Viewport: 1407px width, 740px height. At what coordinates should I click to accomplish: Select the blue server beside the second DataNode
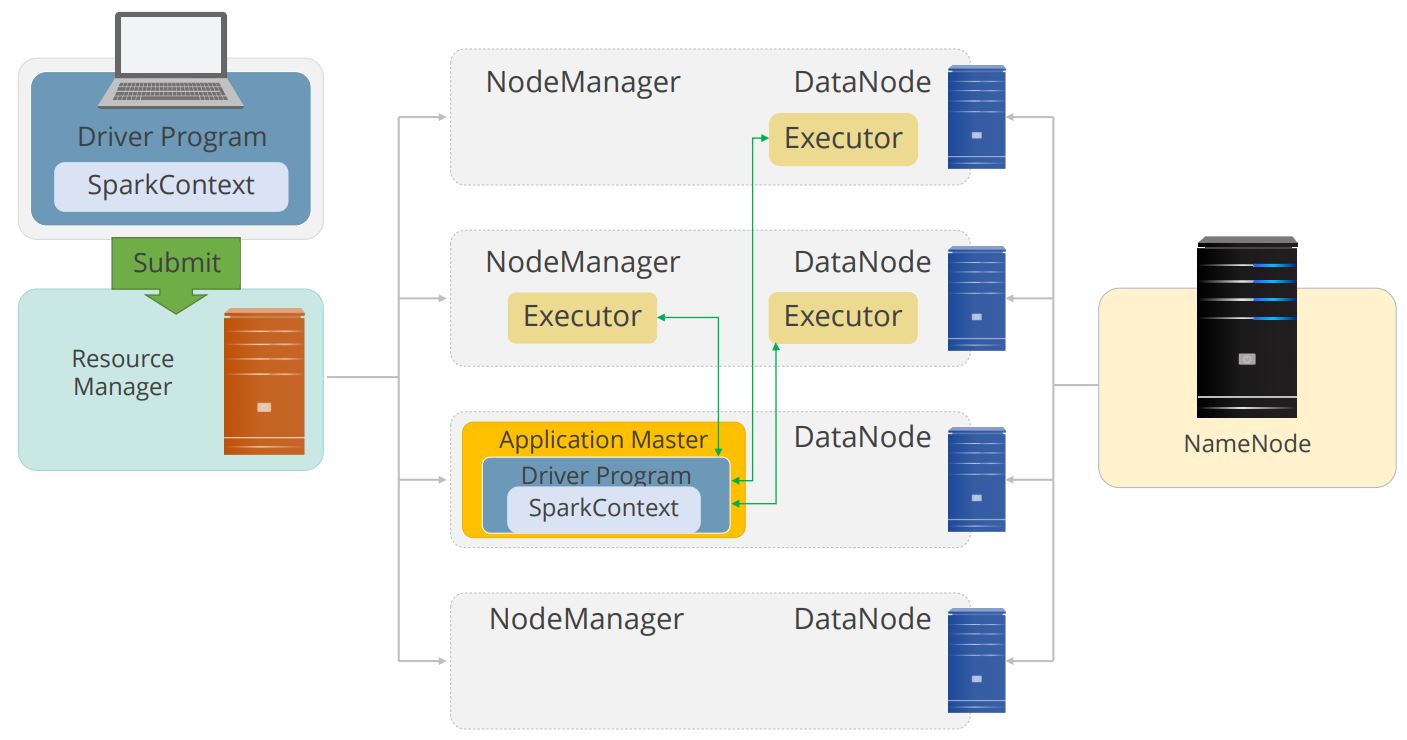pyautogui.click(x=976, y=298)
